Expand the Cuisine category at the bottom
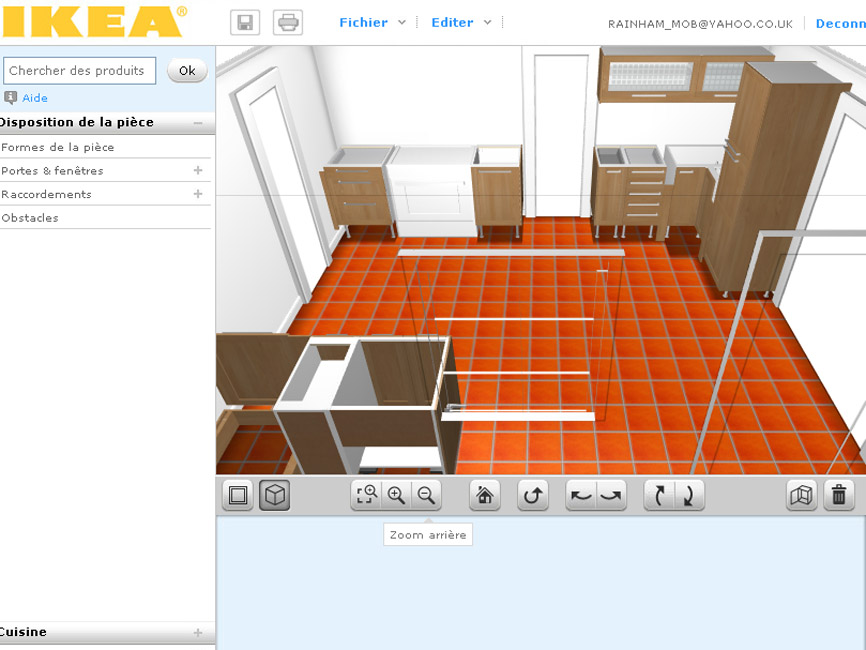The width and height of the screenshot is (866, 650). click(x=198, y=632)
